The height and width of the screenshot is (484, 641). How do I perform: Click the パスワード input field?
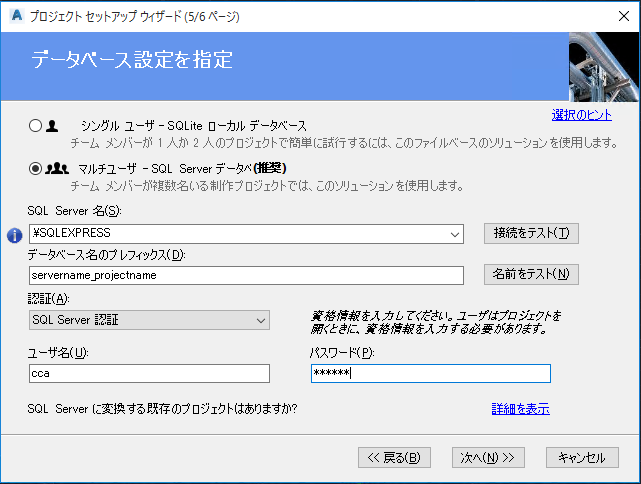(x=430, y=373)
